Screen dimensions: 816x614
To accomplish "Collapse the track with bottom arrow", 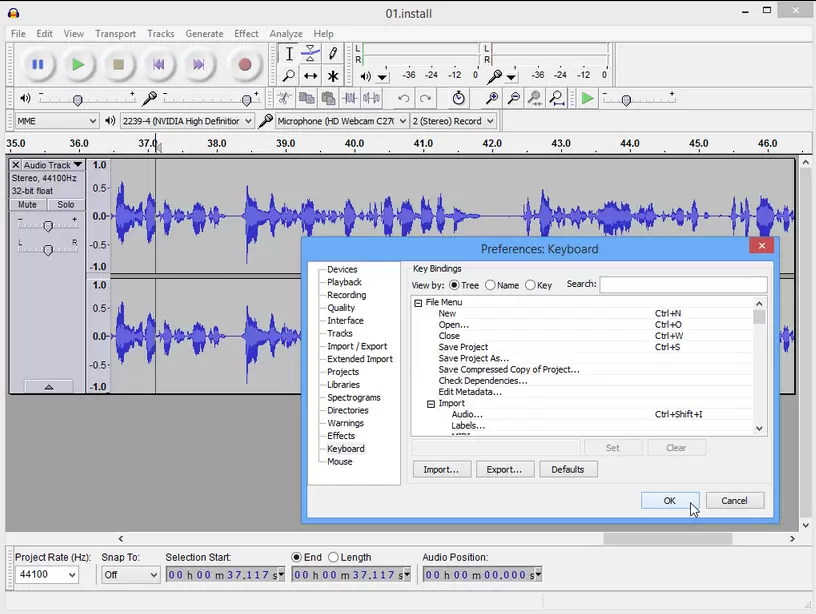I will [x=49, y=387].
